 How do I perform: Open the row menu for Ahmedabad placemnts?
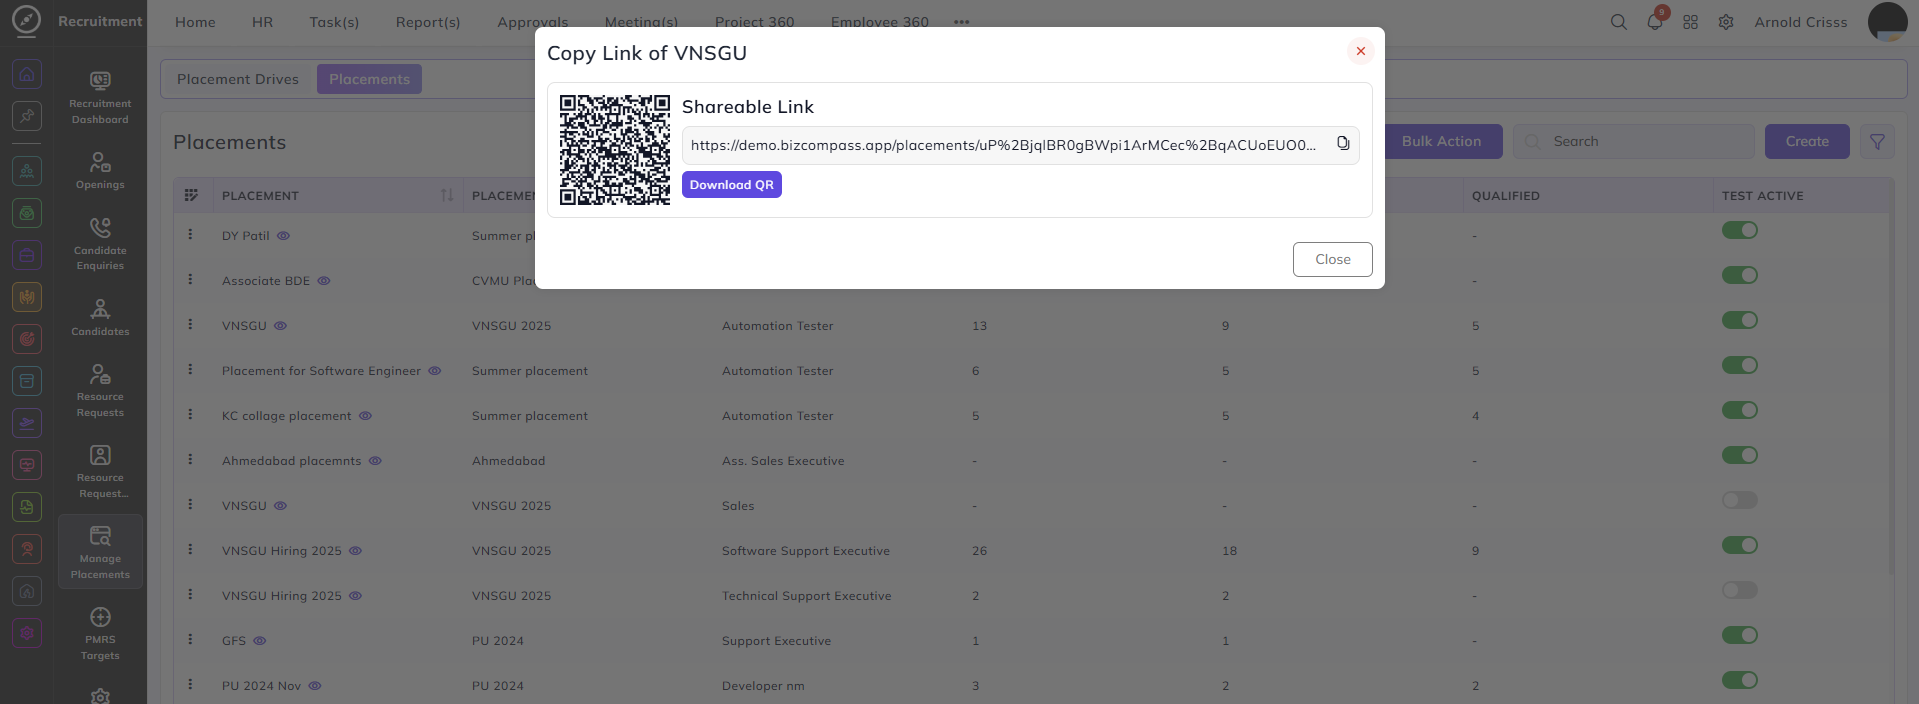[190, 459]
